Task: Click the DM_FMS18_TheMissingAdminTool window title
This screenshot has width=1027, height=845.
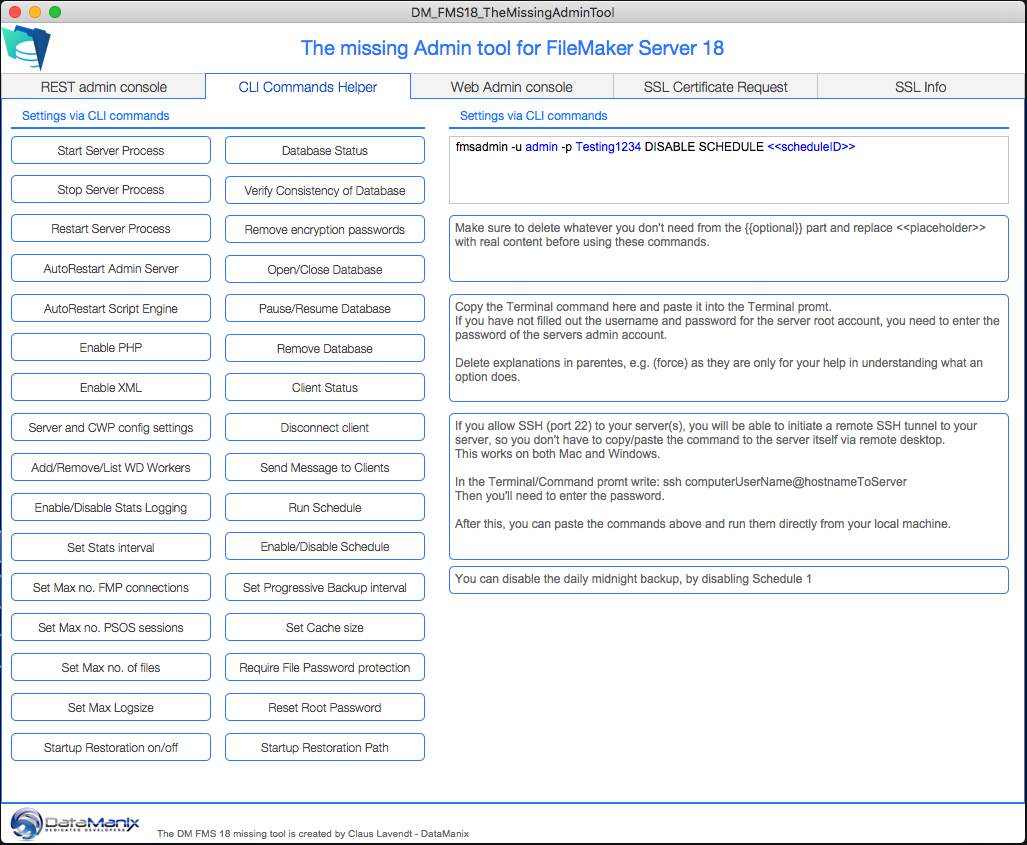Action: click(x=513, y=12)
